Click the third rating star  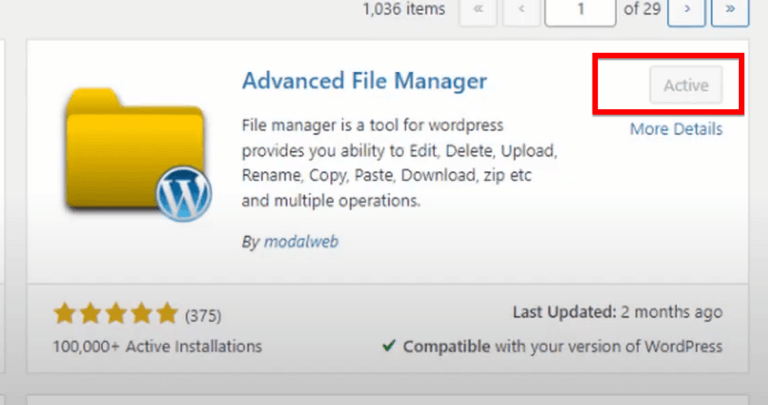tap(116, 315)
